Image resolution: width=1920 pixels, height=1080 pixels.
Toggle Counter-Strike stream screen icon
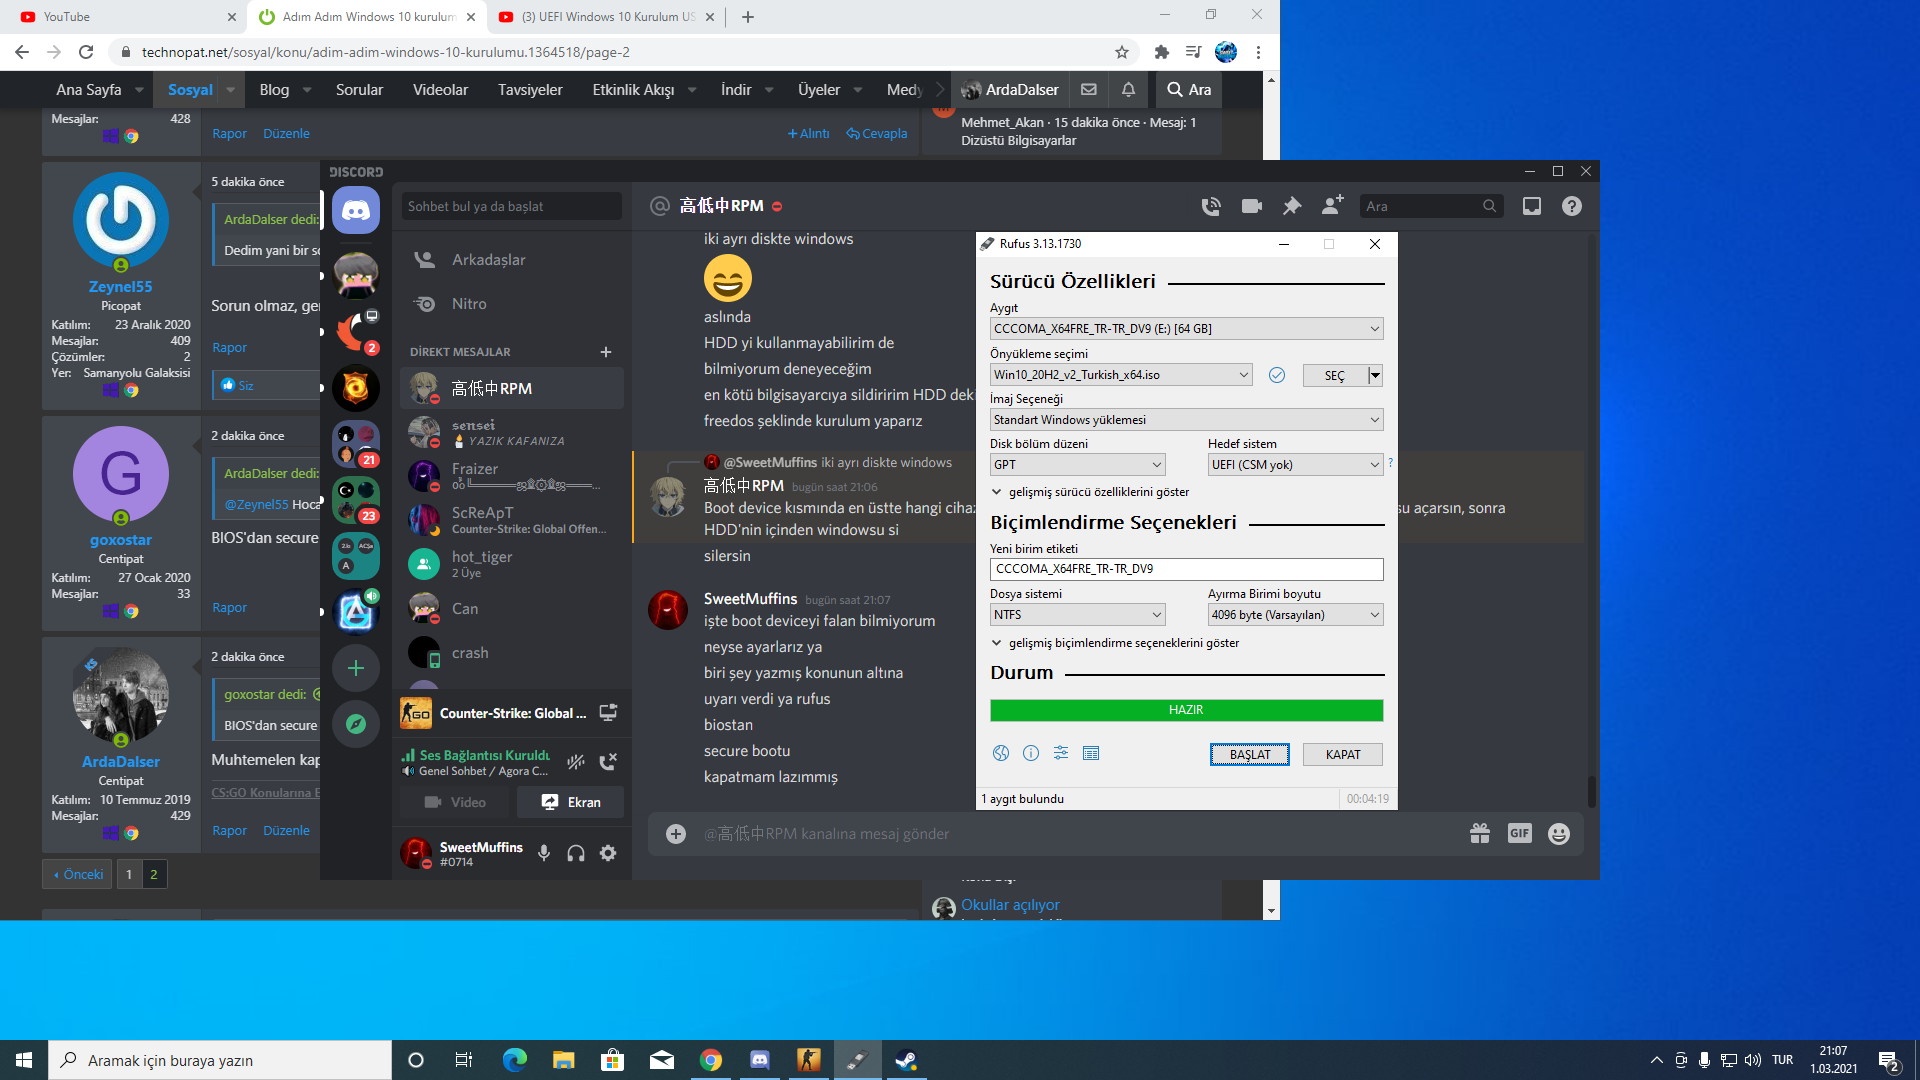coord(608,713)
